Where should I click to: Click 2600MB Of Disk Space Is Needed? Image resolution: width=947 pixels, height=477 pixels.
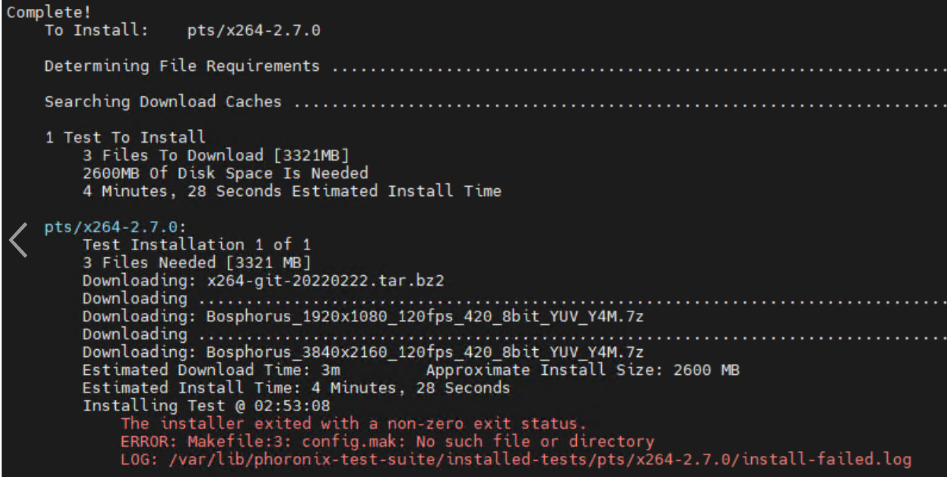(x=225, y=173)
